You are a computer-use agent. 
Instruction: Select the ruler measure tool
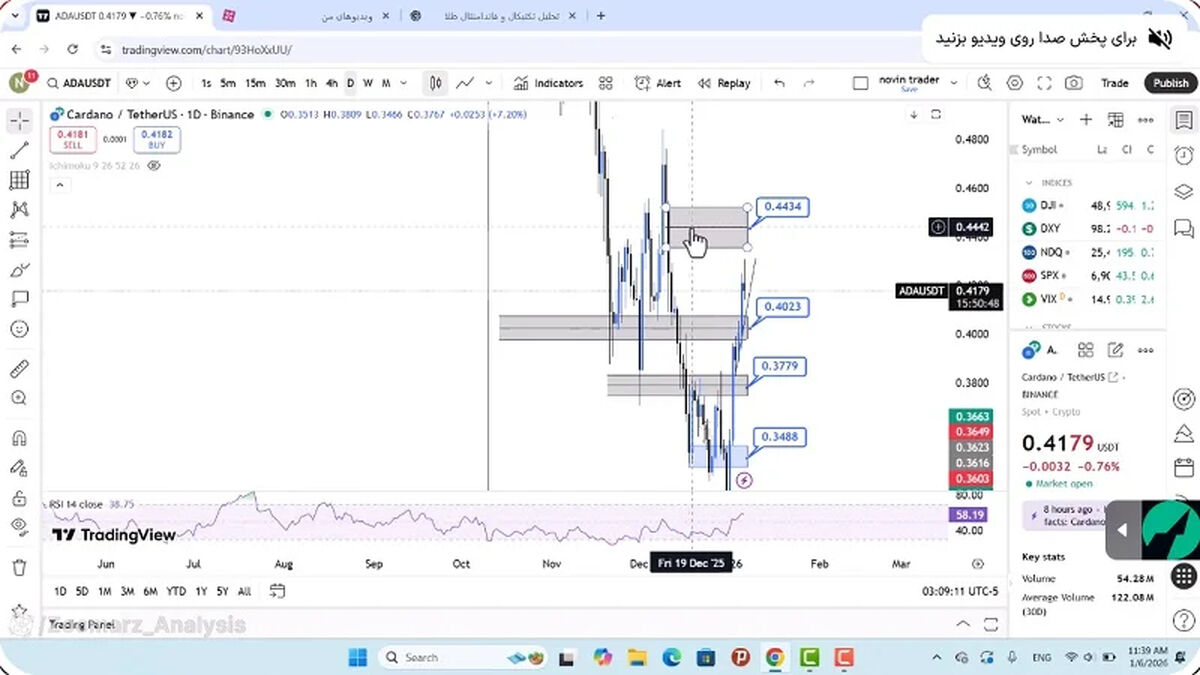coord(18,369)
